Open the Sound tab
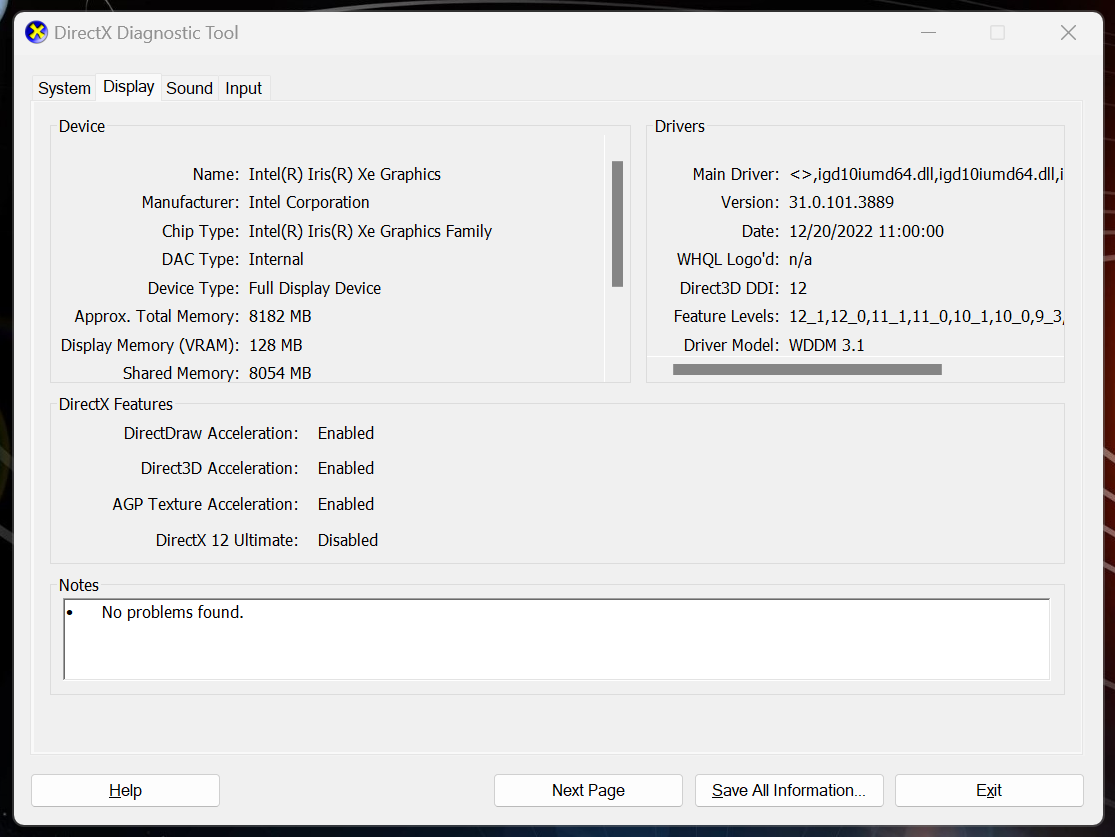This screenshot has width=1115, height=837. 189,88
